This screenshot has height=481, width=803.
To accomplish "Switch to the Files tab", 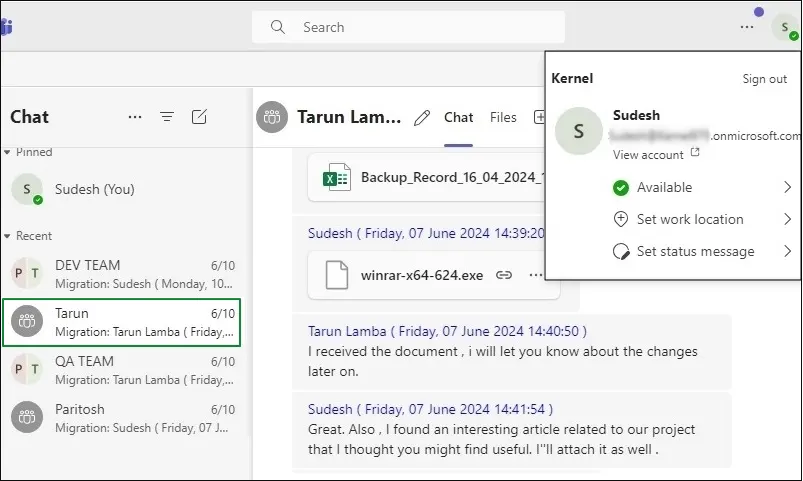I will pos(503,117).
